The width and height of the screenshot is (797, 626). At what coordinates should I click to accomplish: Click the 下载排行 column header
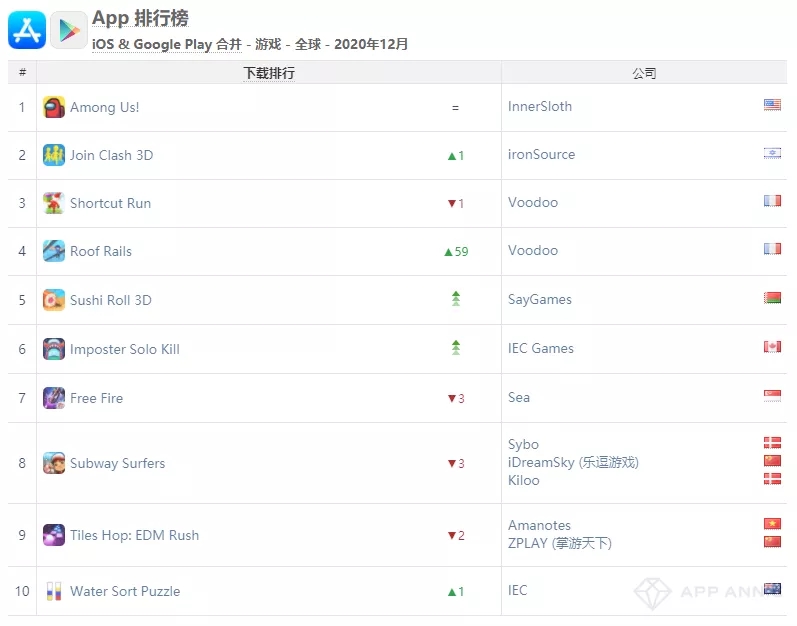[269, 73]
